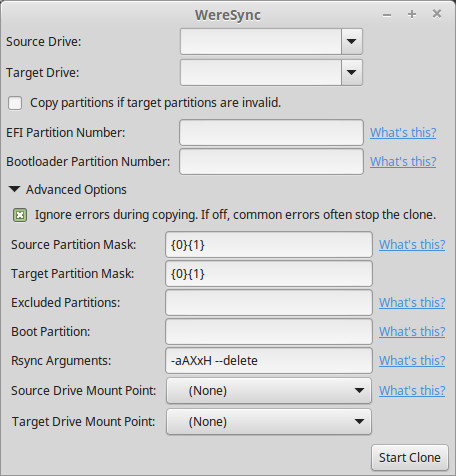This screenshot has height=476, width=456.
Task: Disable ignore errors during copying checkbox
Action: (x=20, y=215)
